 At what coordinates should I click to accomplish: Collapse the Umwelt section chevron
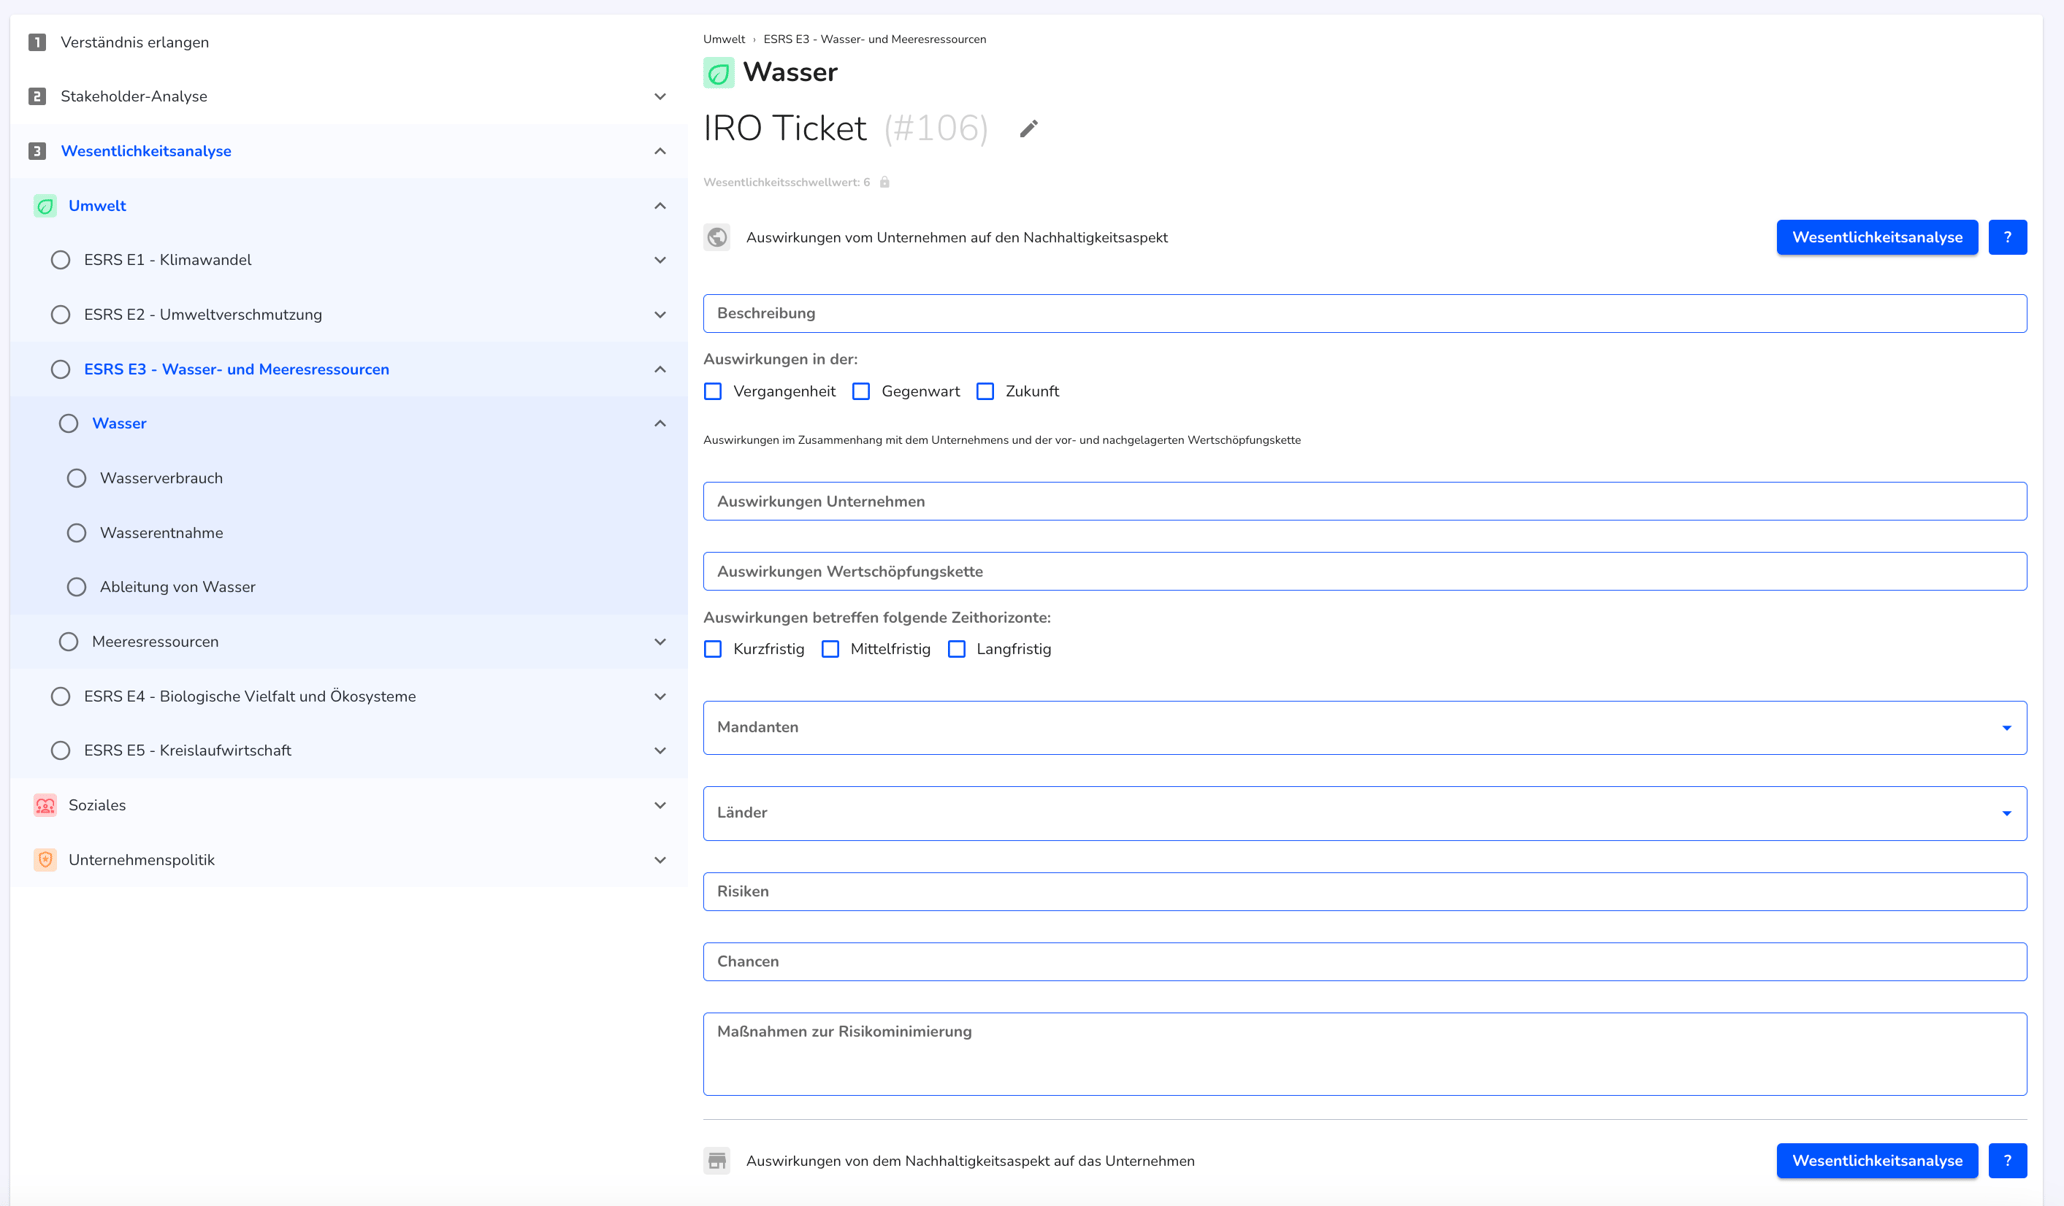click(x=660, y=206)
